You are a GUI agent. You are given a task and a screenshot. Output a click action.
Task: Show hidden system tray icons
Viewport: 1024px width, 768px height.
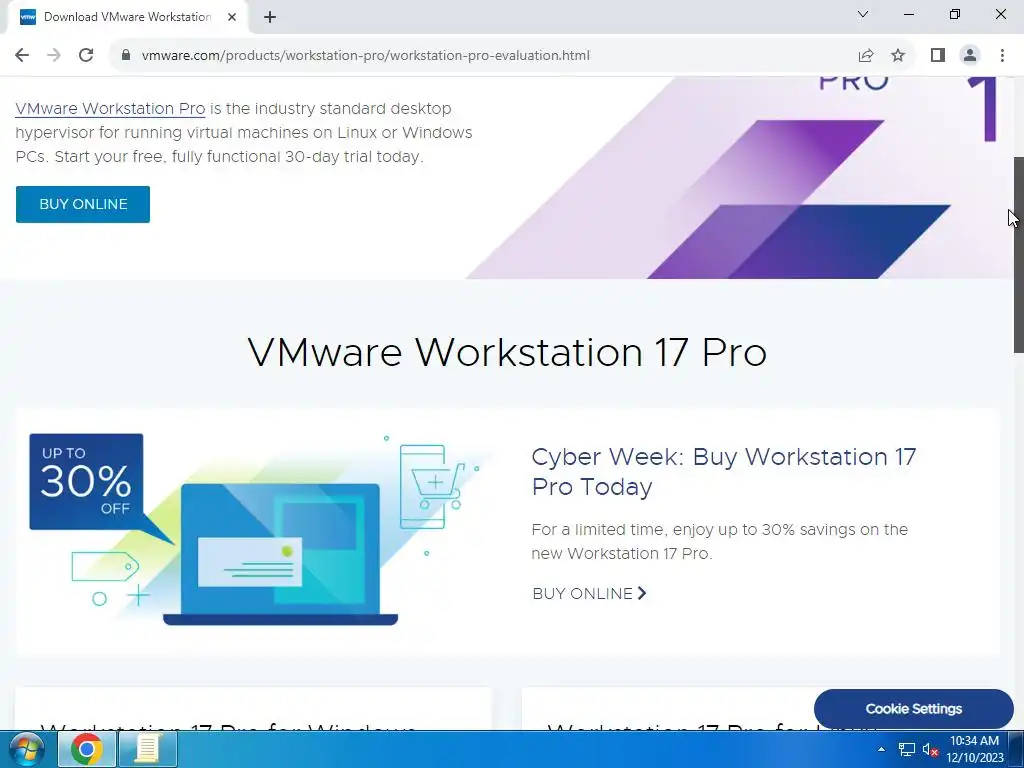click(x=881, y=749)
